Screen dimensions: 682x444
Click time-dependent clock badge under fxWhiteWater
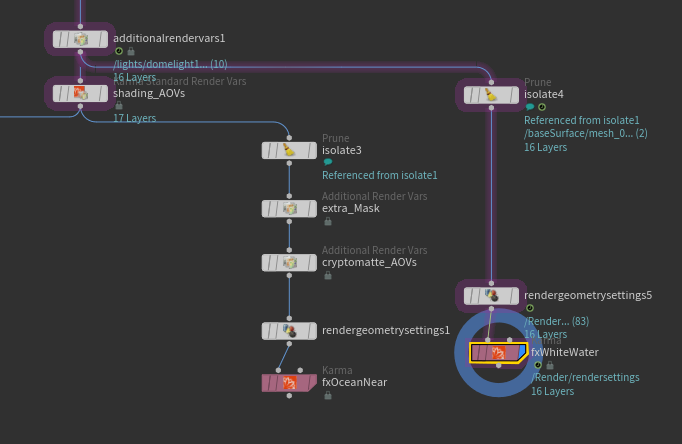538,365
